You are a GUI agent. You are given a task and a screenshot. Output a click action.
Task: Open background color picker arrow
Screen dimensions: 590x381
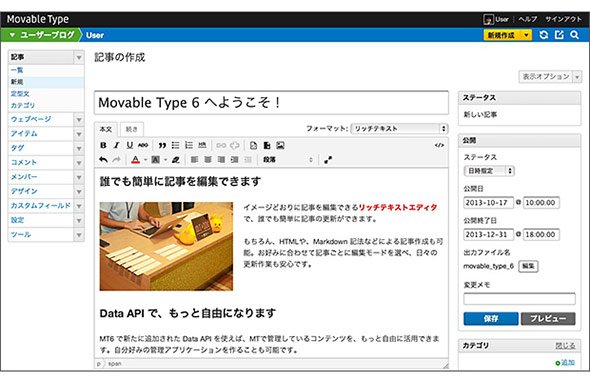[165, 160]
